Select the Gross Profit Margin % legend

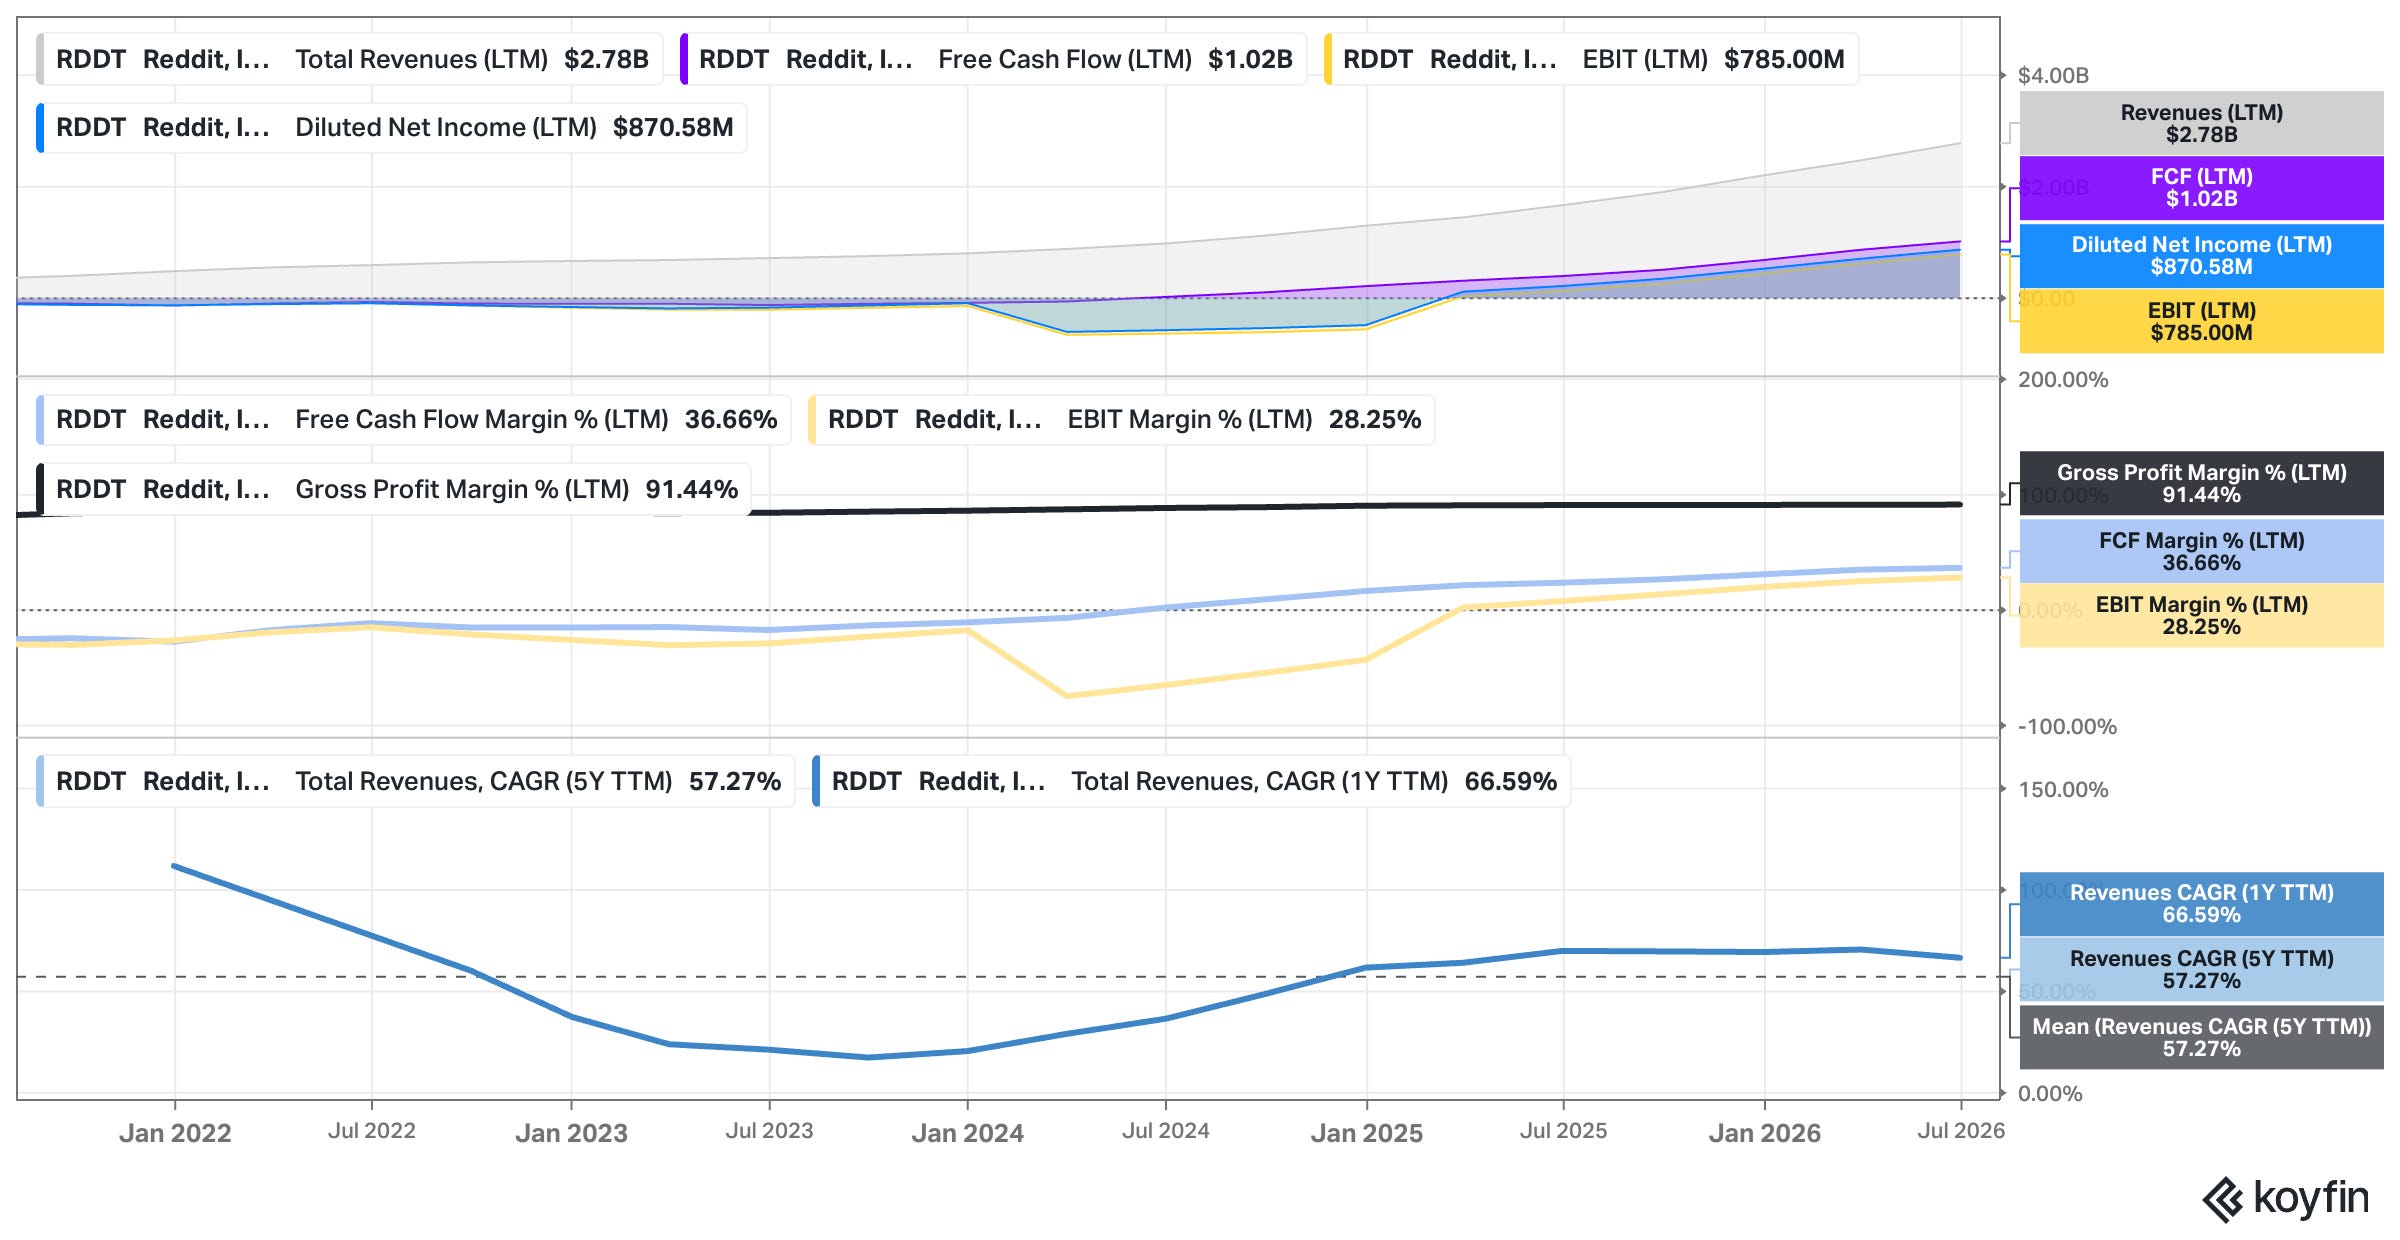coord(393,489)
